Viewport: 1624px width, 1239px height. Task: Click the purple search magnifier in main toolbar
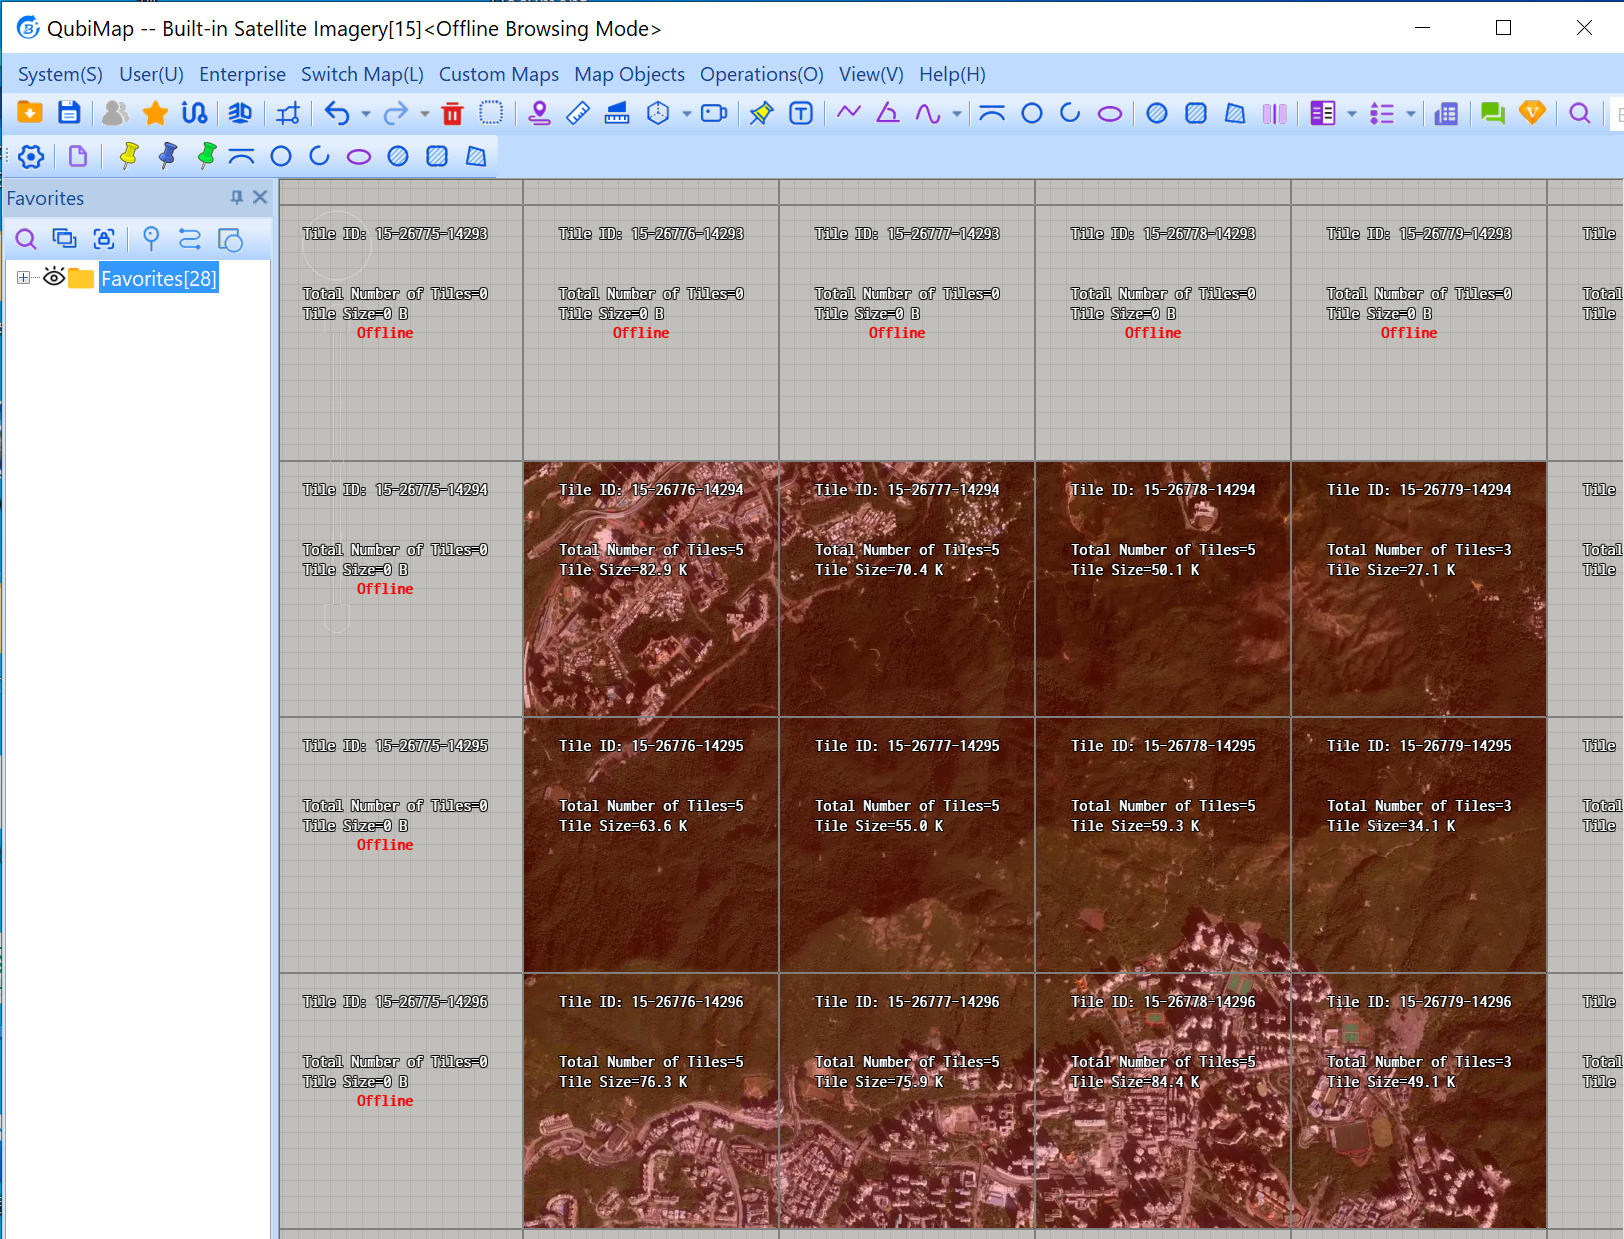tap(1580, 113)
